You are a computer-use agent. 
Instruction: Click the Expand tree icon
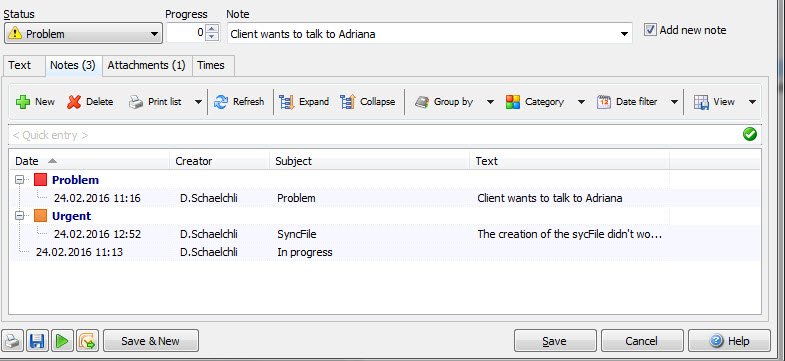286,102
